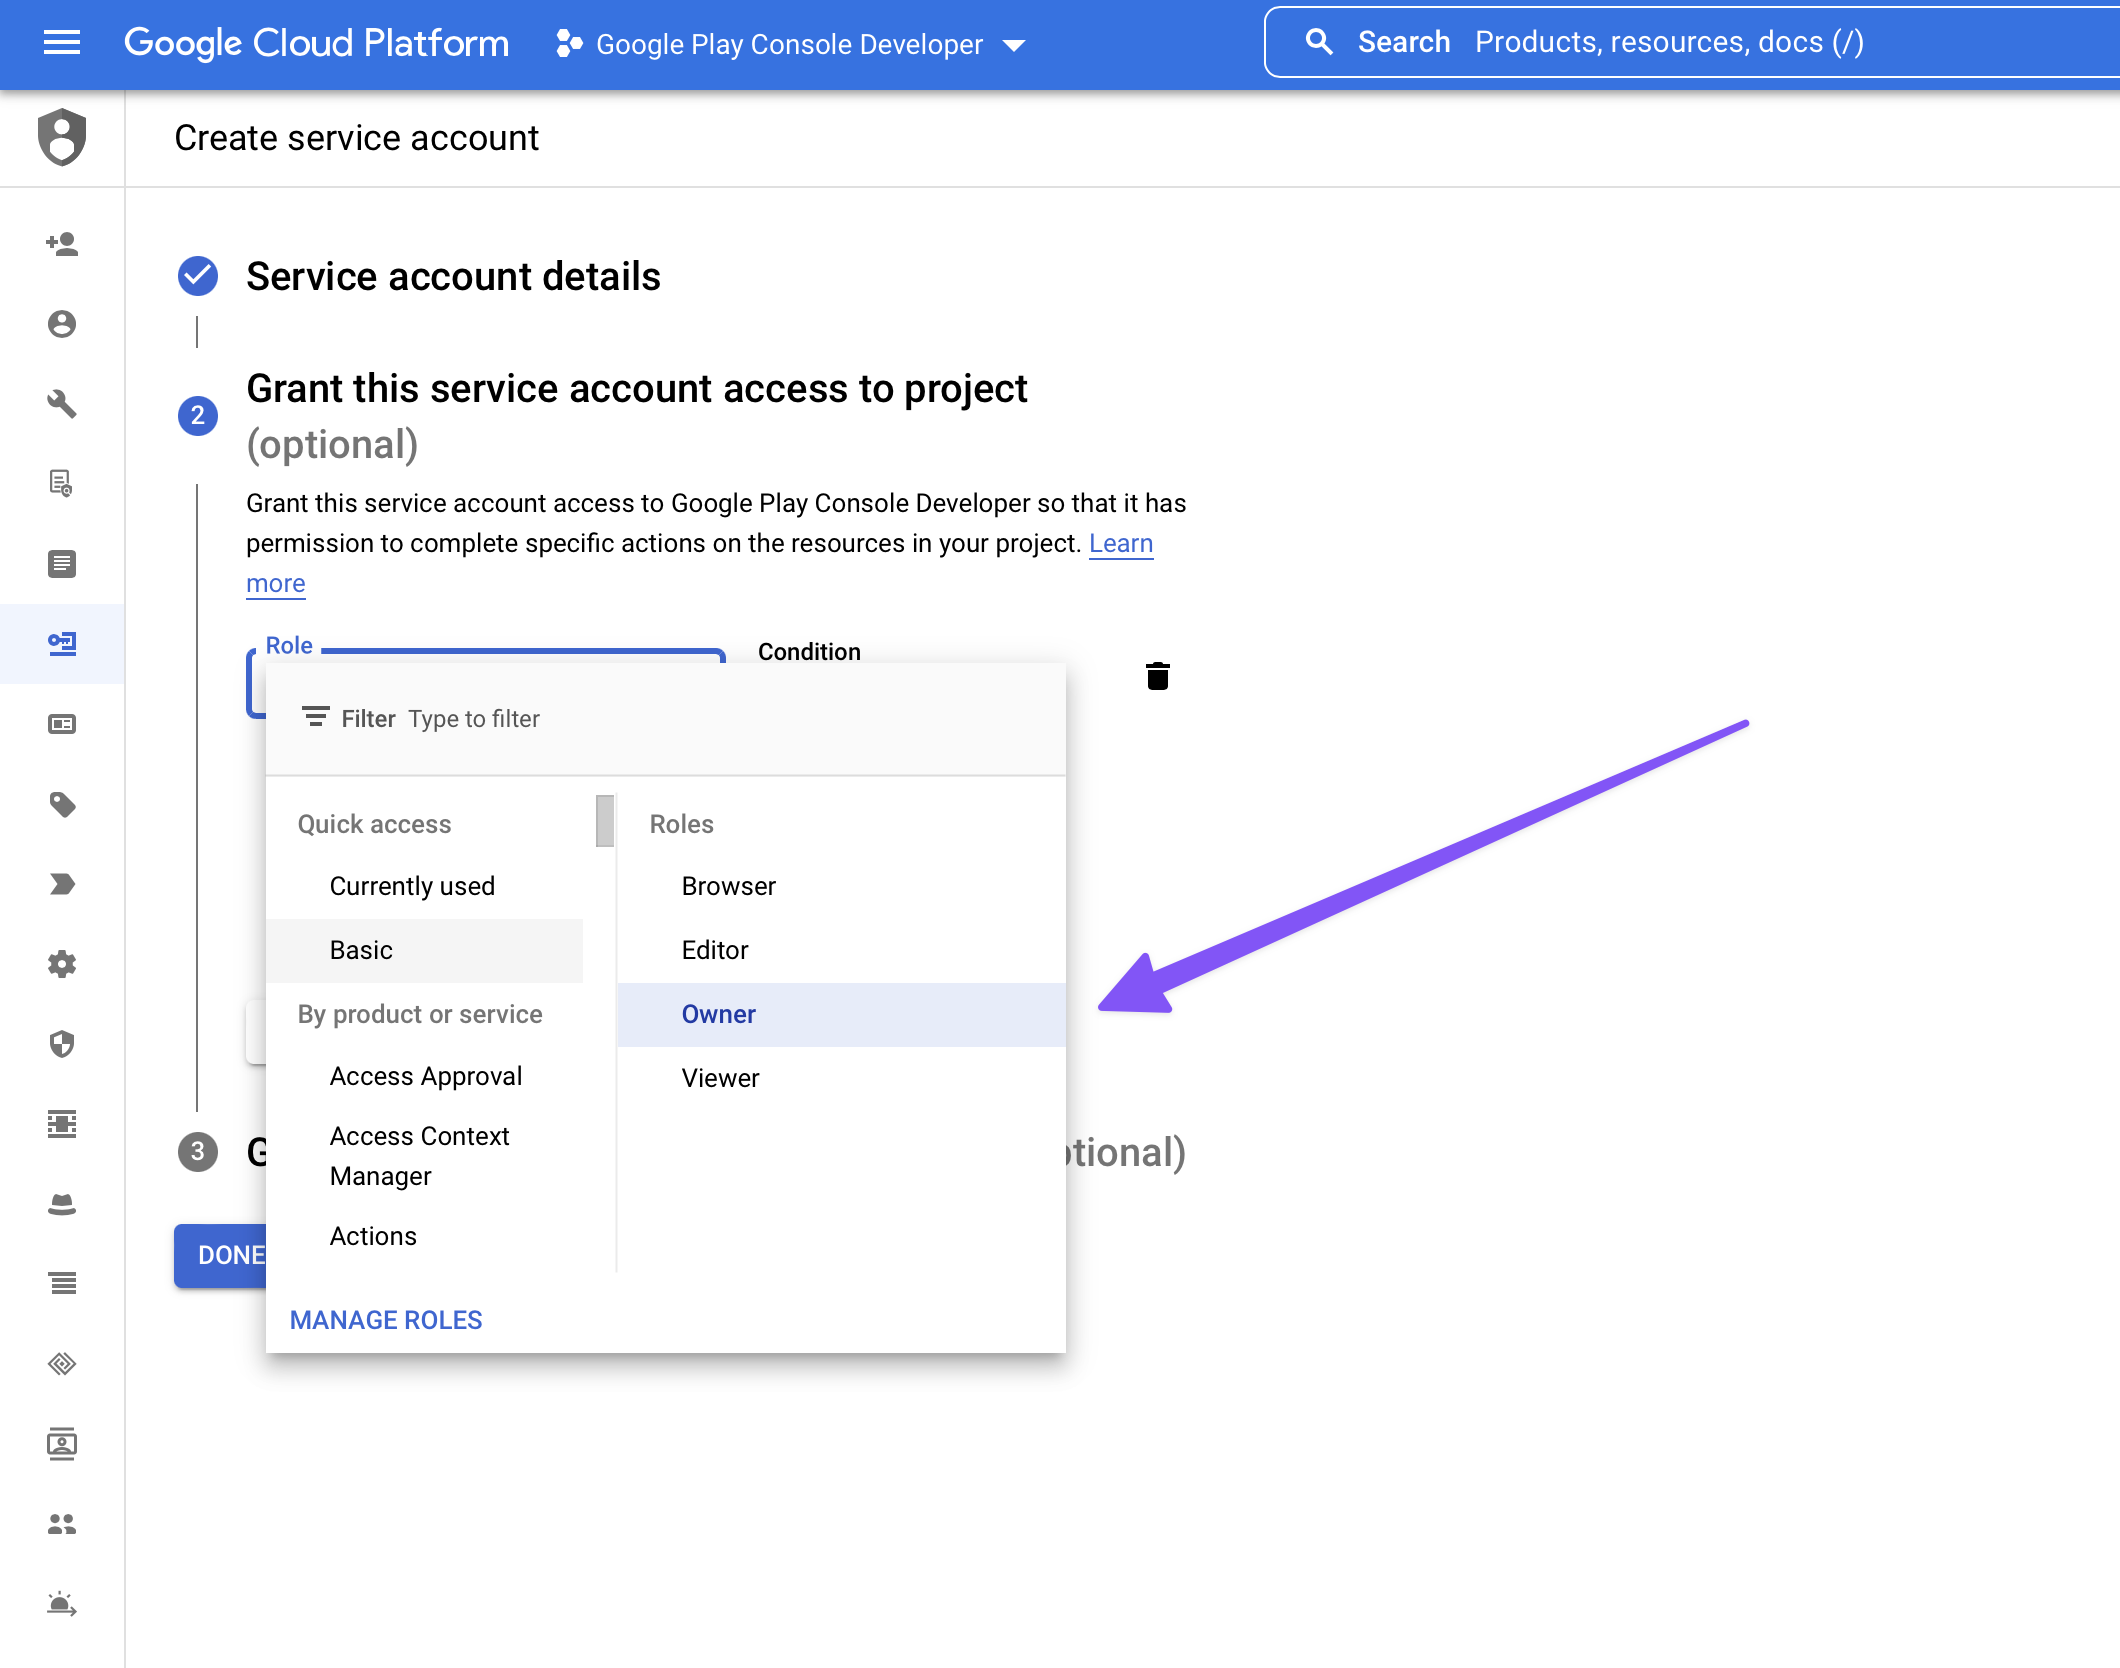Click the shield IAM & Admin logo
This screenshot has width=2120, height=1668.
62,137
